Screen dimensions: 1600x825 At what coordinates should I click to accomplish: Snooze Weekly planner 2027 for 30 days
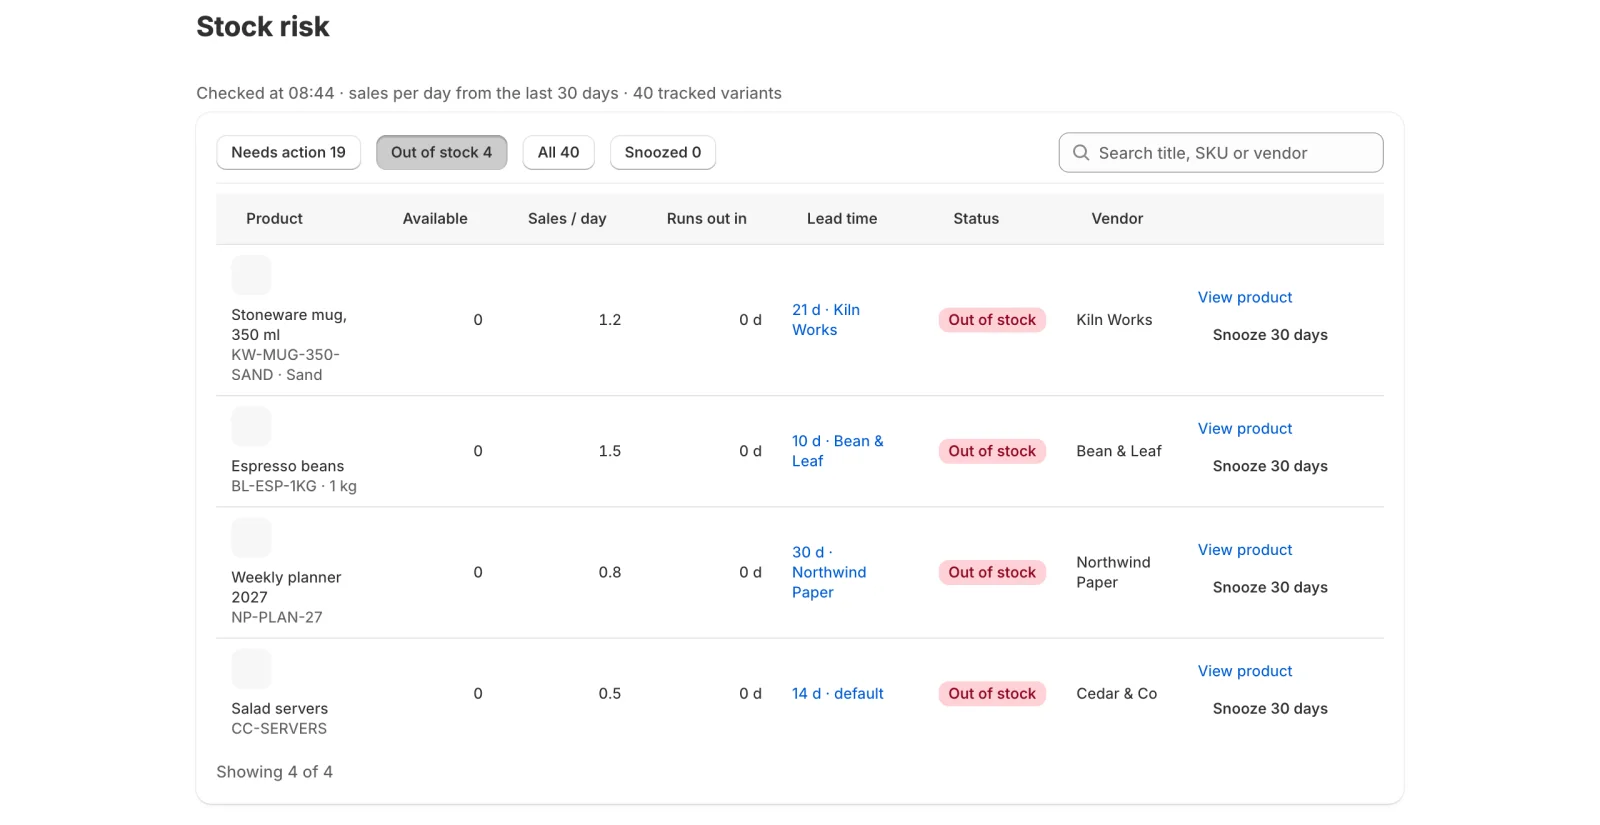click(1270, 587)
